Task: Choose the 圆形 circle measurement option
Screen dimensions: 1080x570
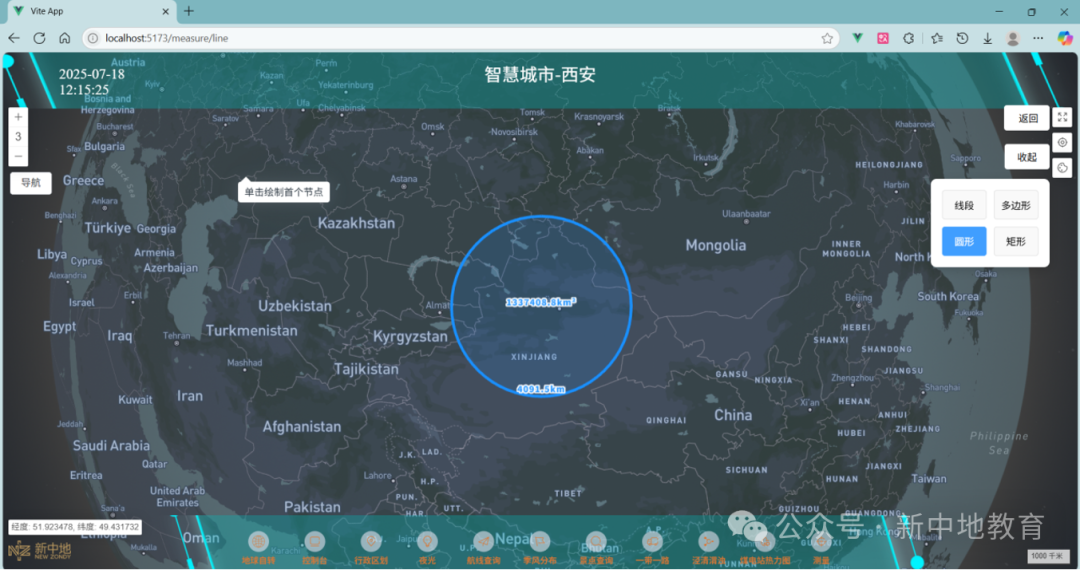Action: 964,242
